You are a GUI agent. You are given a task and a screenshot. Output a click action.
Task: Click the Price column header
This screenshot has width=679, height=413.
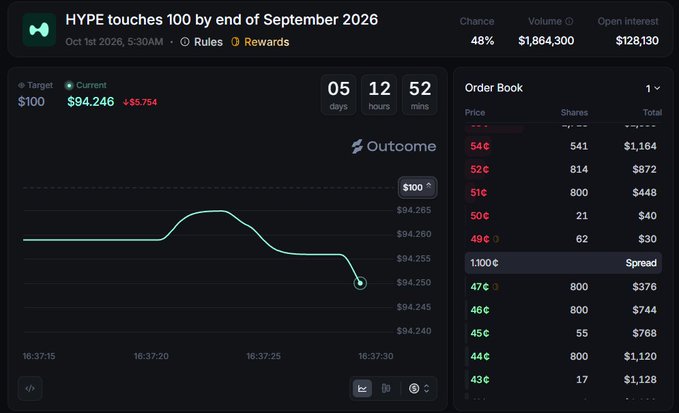[x=475, y=113]
